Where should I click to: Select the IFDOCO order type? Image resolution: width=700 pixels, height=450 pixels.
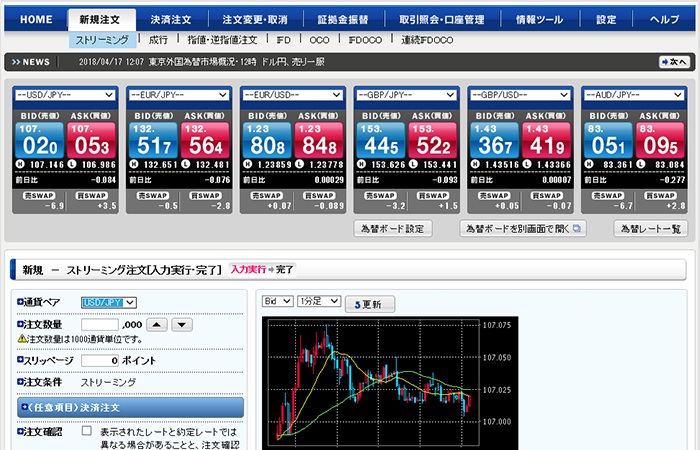click(365, 40)
